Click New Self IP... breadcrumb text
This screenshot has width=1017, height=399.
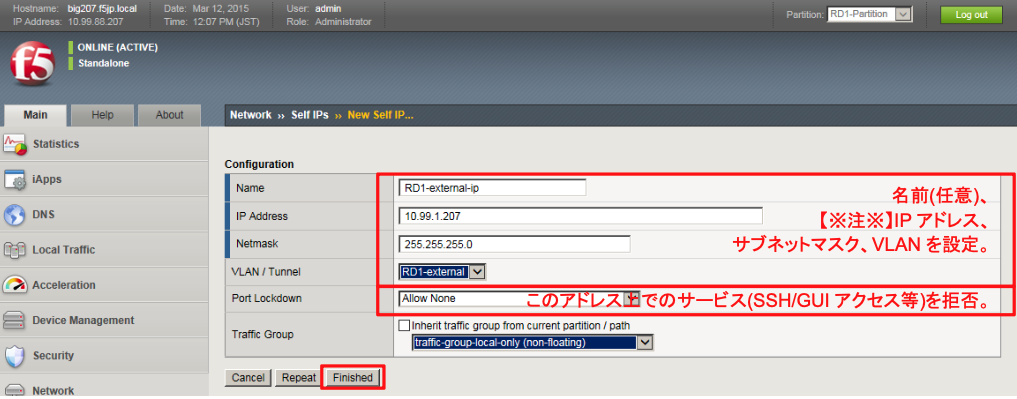381,115
